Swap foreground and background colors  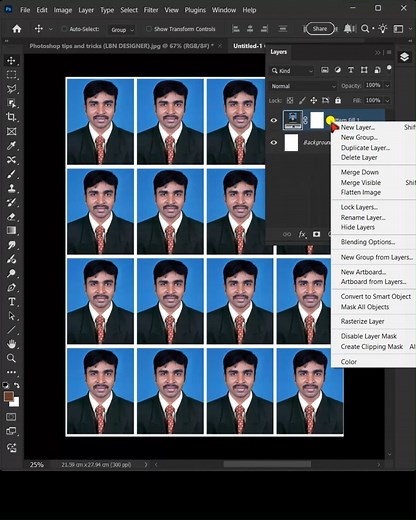tap(17, 385)
